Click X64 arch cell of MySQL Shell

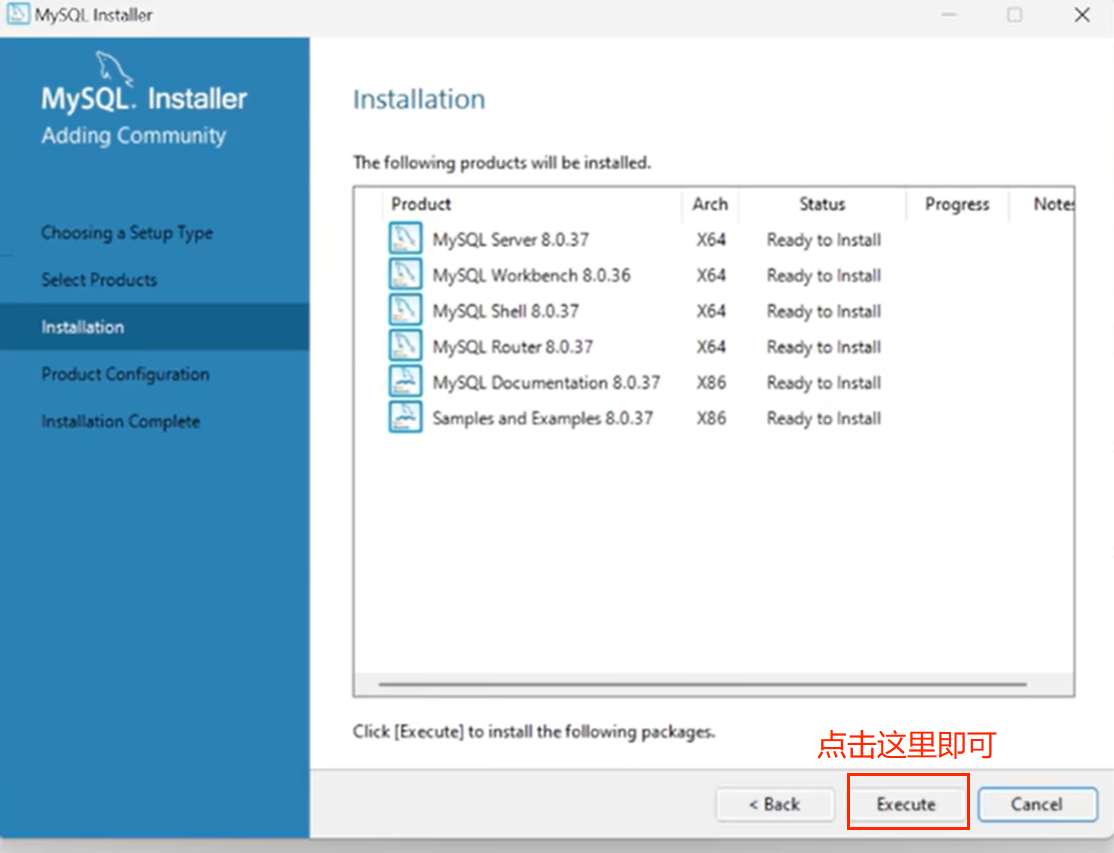pos(711,310)
